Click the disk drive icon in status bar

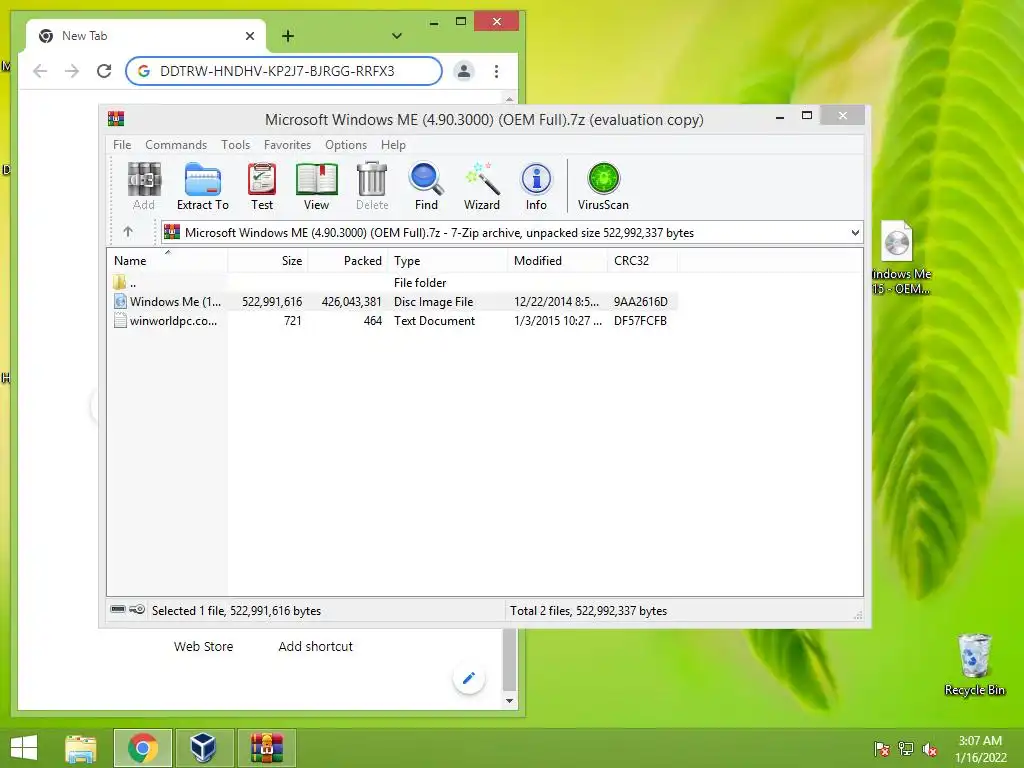click(x=118, y=609)
